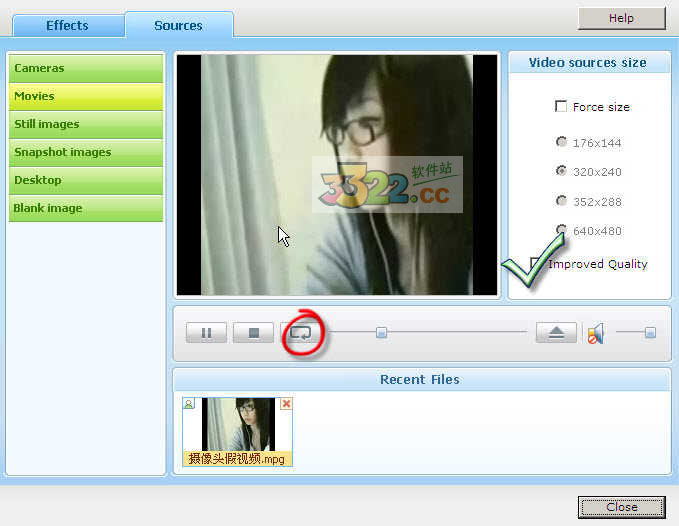Click the person icon on recent file
This screenshot has height=526, width=679.
[x=189, y=403]
